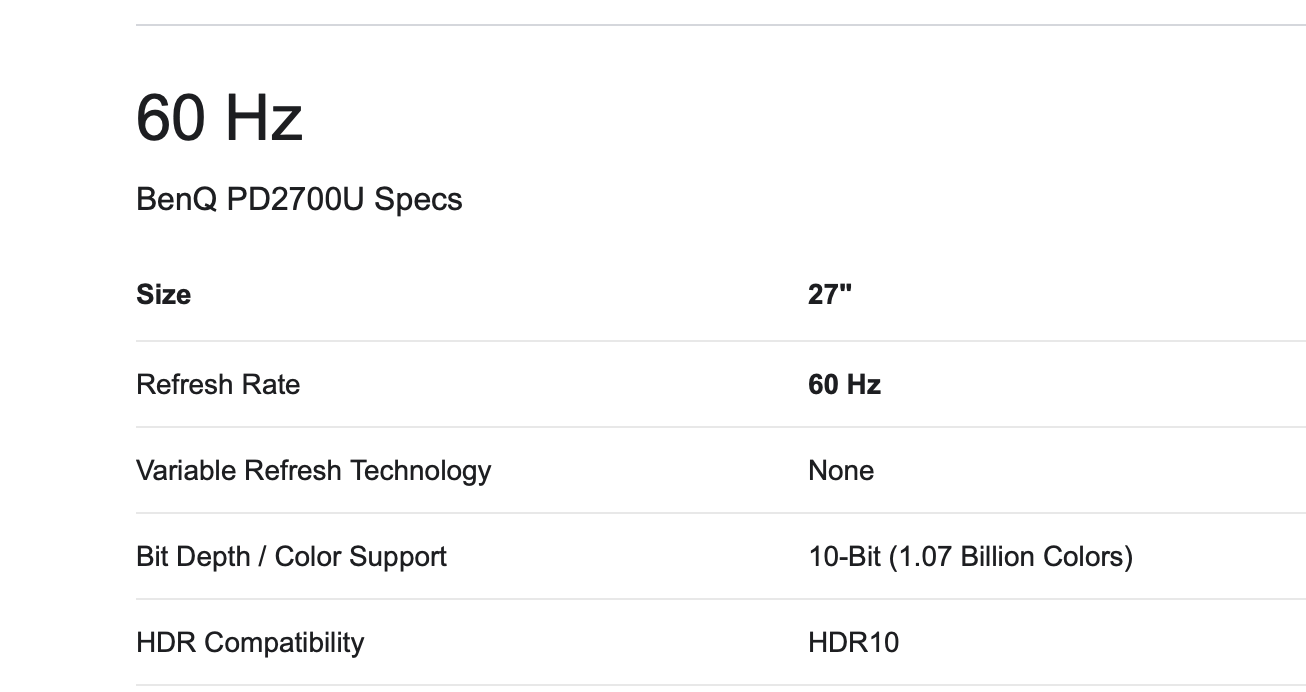Click the divider line above the heading
The image size is (1306, 692).
point(720,25)
